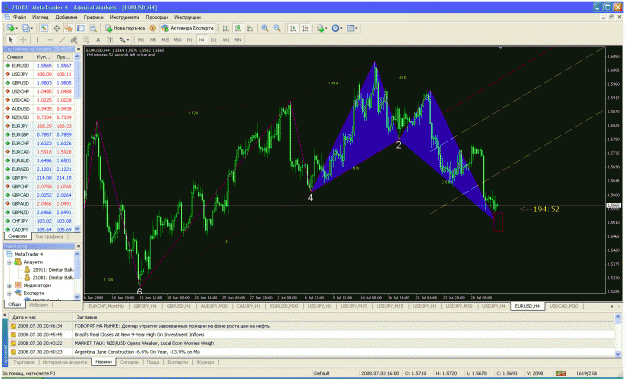Screen dimensions: 625x379
Task: Select the crosshair tool
Action: [23, 40]
